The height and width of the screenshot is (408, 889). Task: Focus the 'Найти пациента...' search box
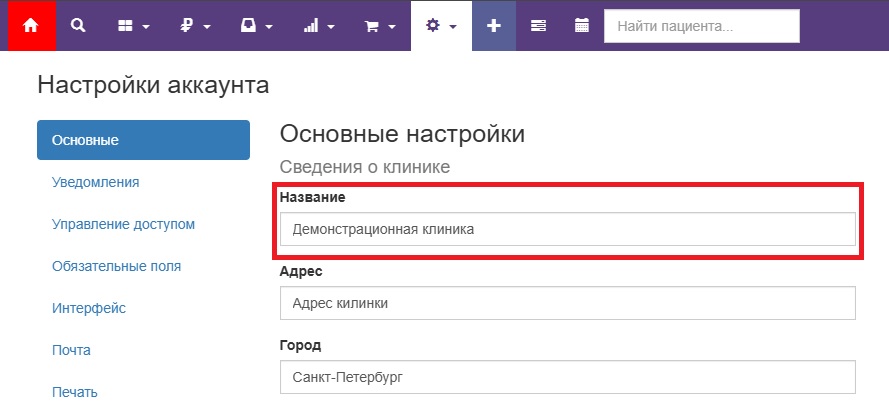point(701,26)
